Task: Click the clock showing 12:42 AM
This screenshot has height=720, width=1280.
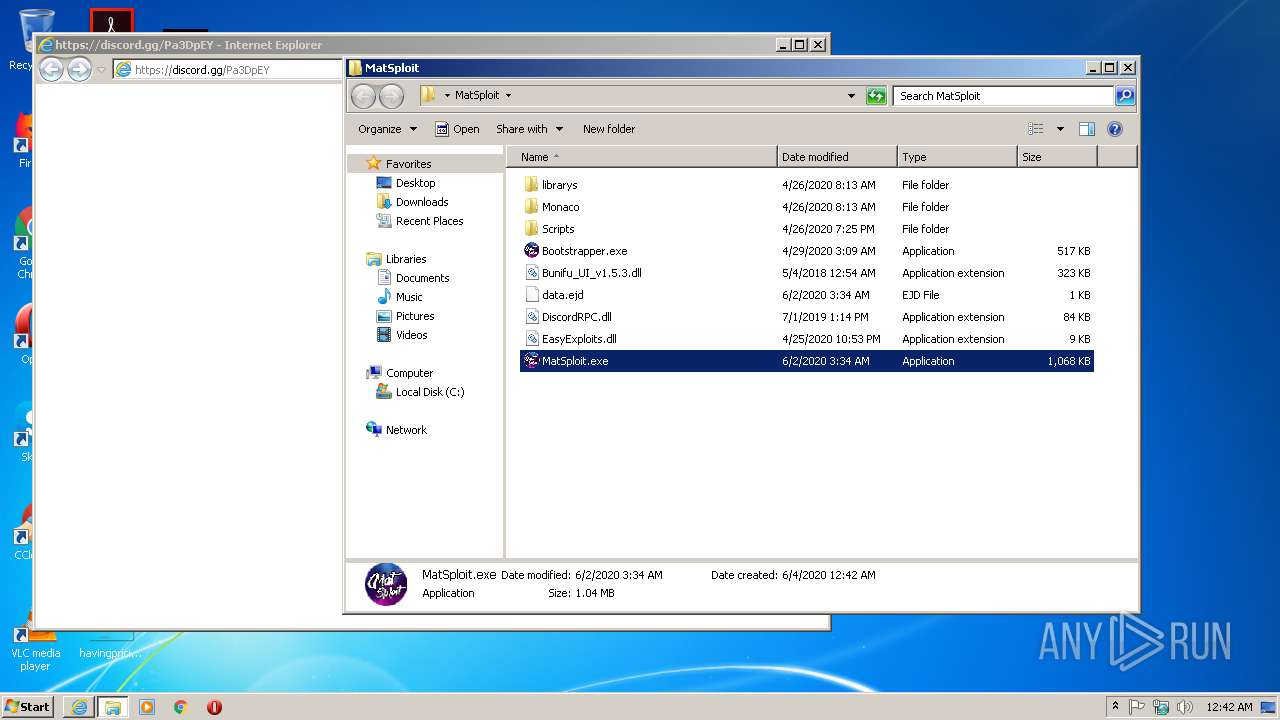Action: (1229, 707)
